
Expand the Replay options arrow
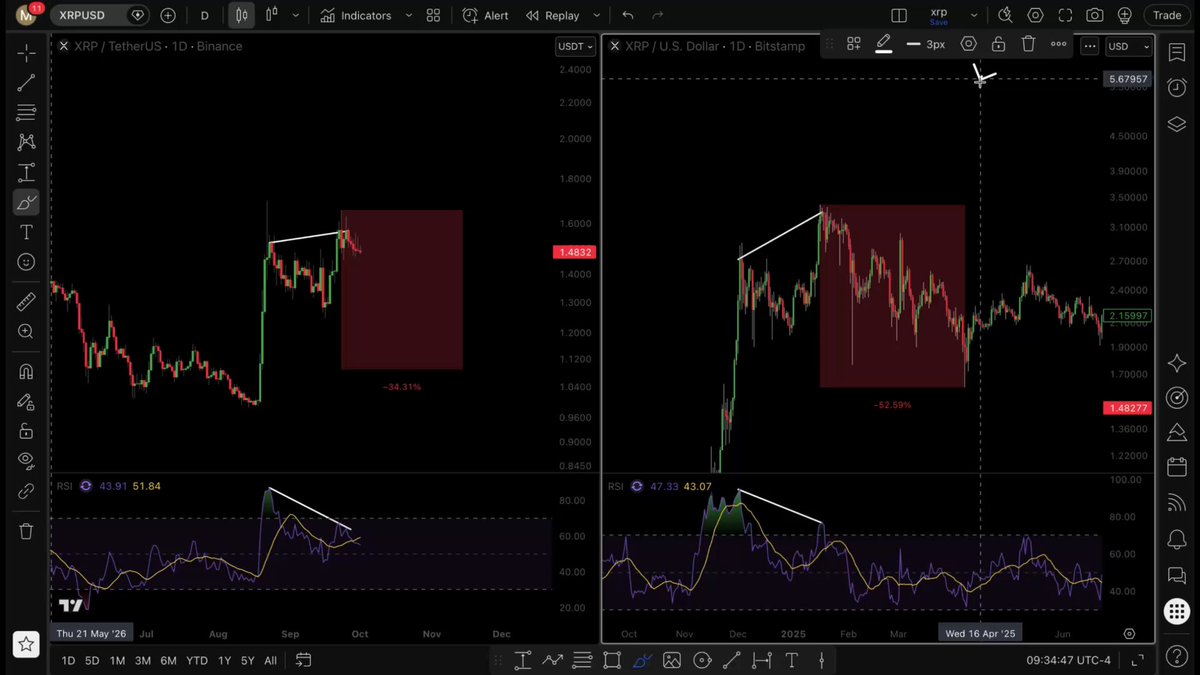point(596,16)
